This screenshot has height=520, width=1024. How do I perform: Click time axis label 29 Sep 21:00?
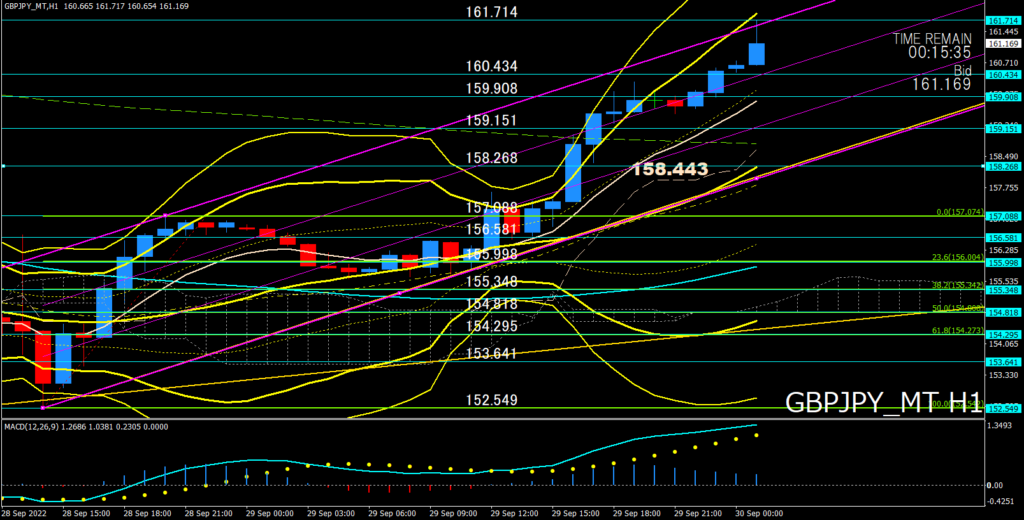[x=697, y=513]
